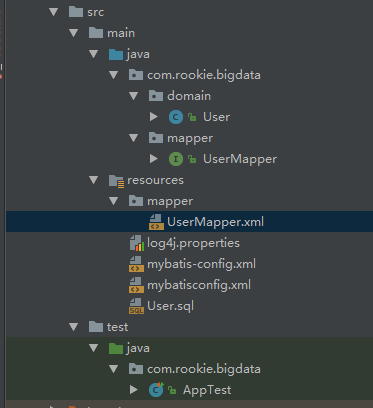Collapse the main java source folder arrow
Image resolution: width=373 pixels, height=408 pixels.
tap(94, 54)
